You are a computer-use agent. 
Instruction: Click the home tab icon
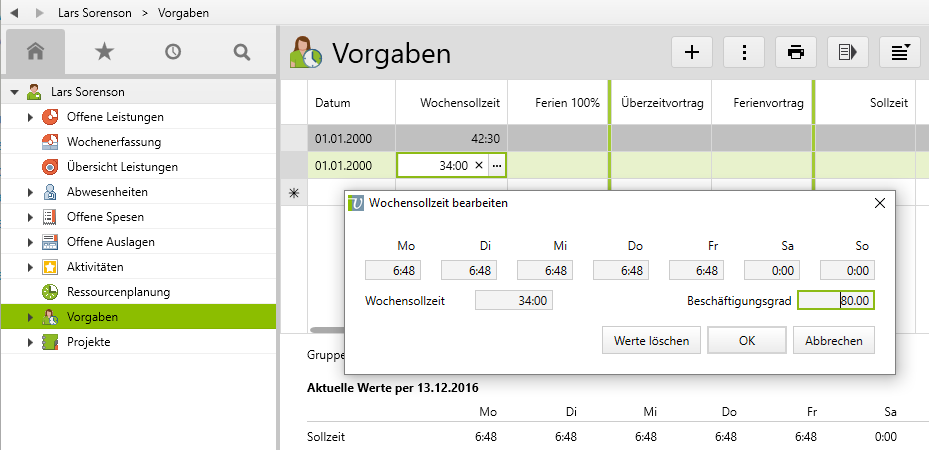coord(36,51)
